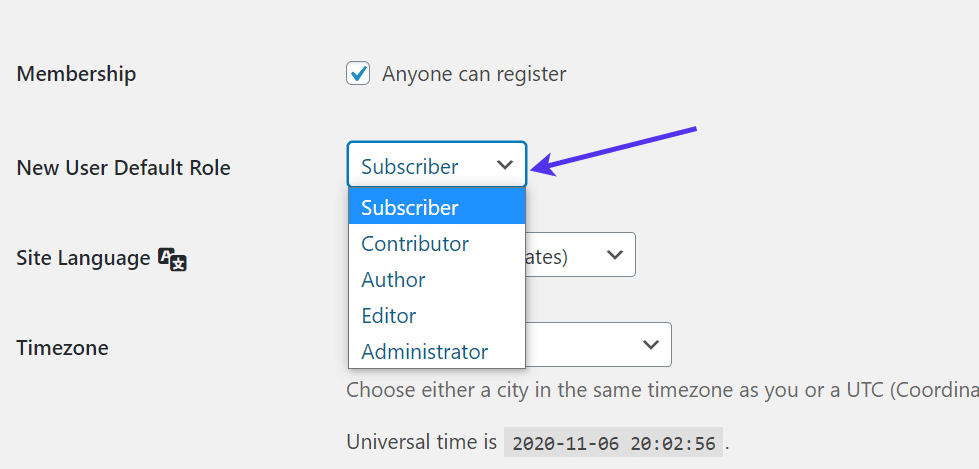The image size is (979, 469).
Task: Expand the Timezone dropdown
Action: coord(598,344)
